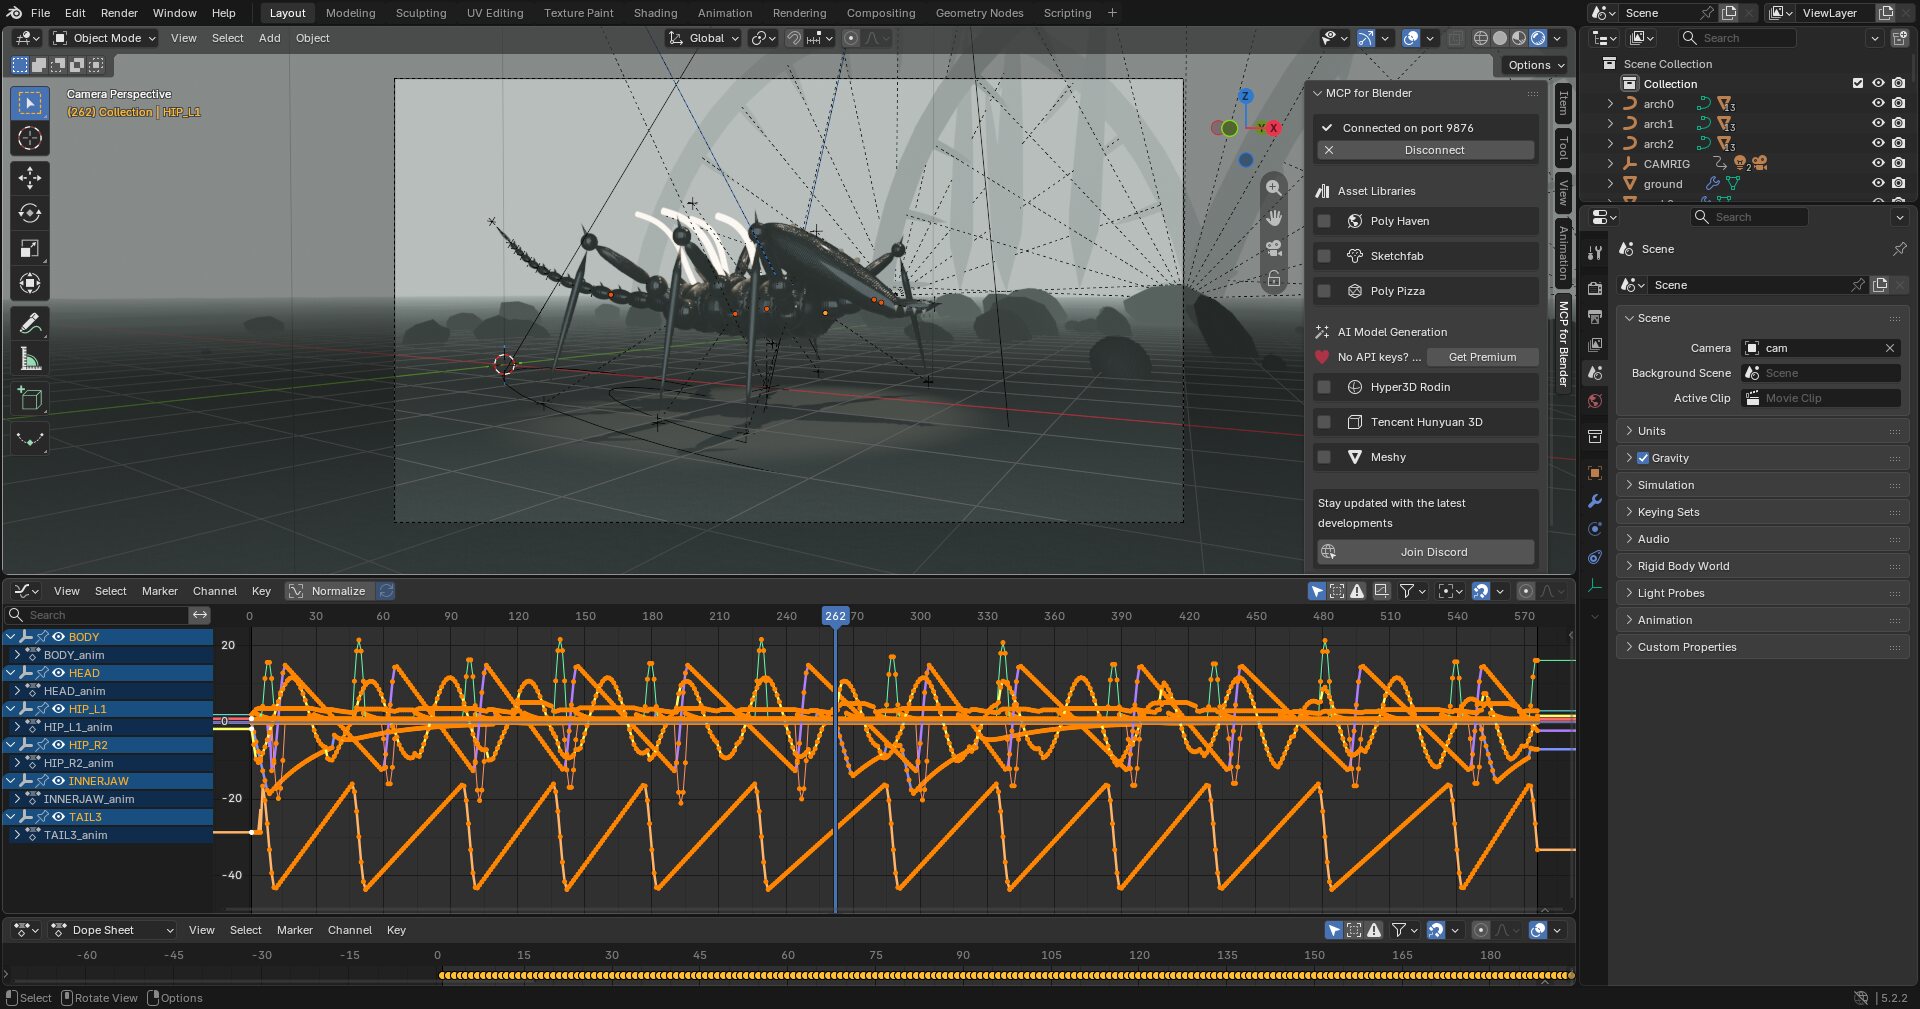Screen dimensions: 1920x1009
Task: Expand the Custom Properties panel
Action: tap(1762, 647)
